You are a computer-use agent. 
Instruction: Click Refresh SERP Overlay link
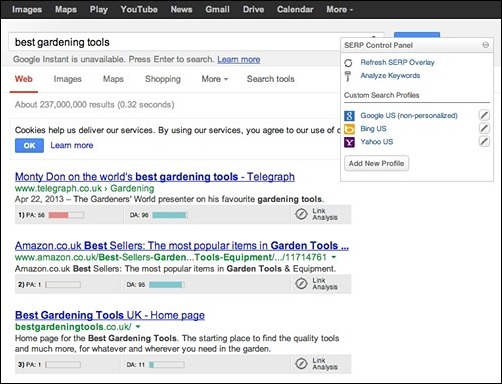click(397, 62)
